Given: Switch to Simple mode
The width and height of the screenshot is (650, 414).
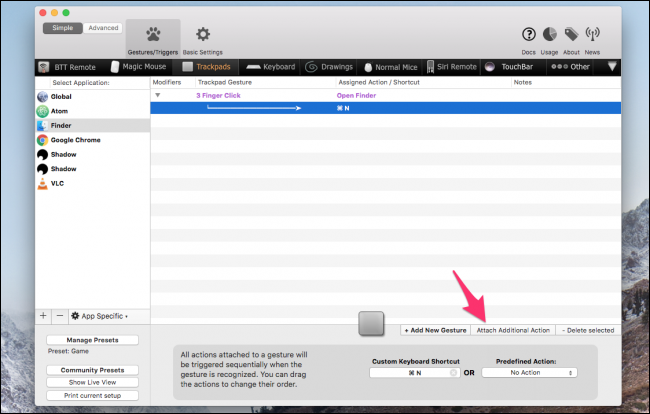Looking at the screenshot, I should click(x=62, y=27).
